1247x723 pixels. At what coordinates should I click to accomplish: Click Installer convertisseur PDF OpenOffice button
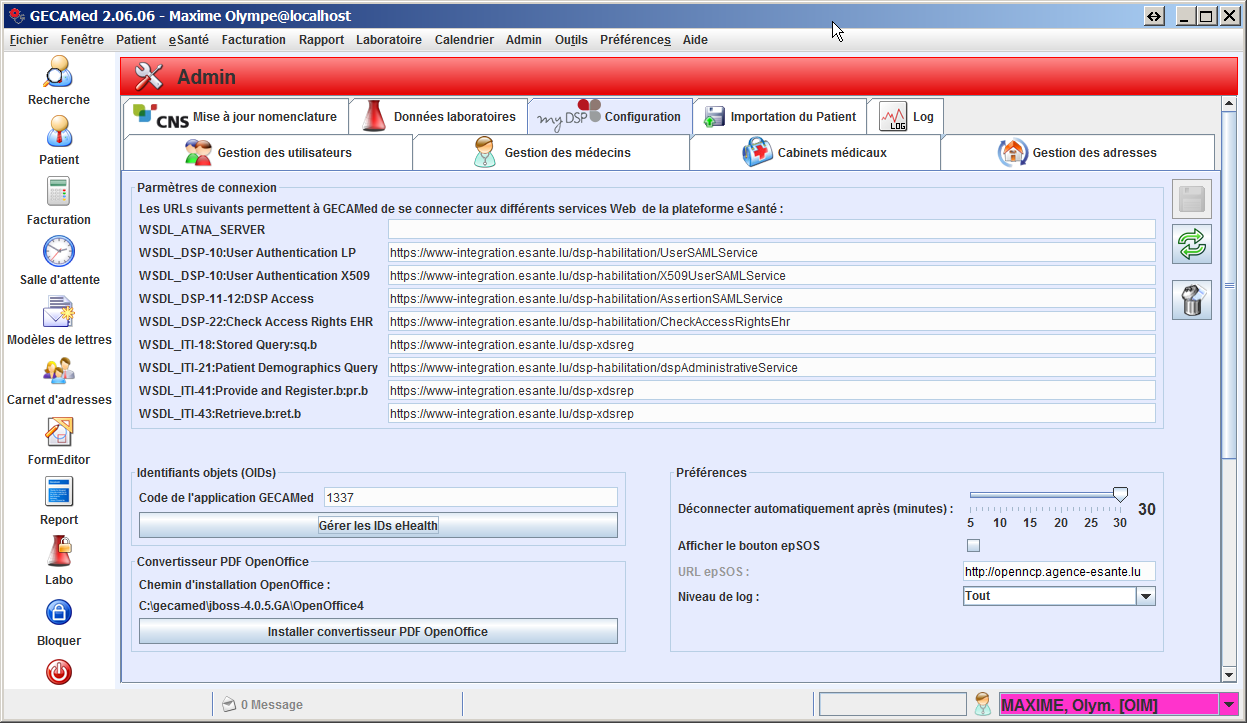[378, 632]
